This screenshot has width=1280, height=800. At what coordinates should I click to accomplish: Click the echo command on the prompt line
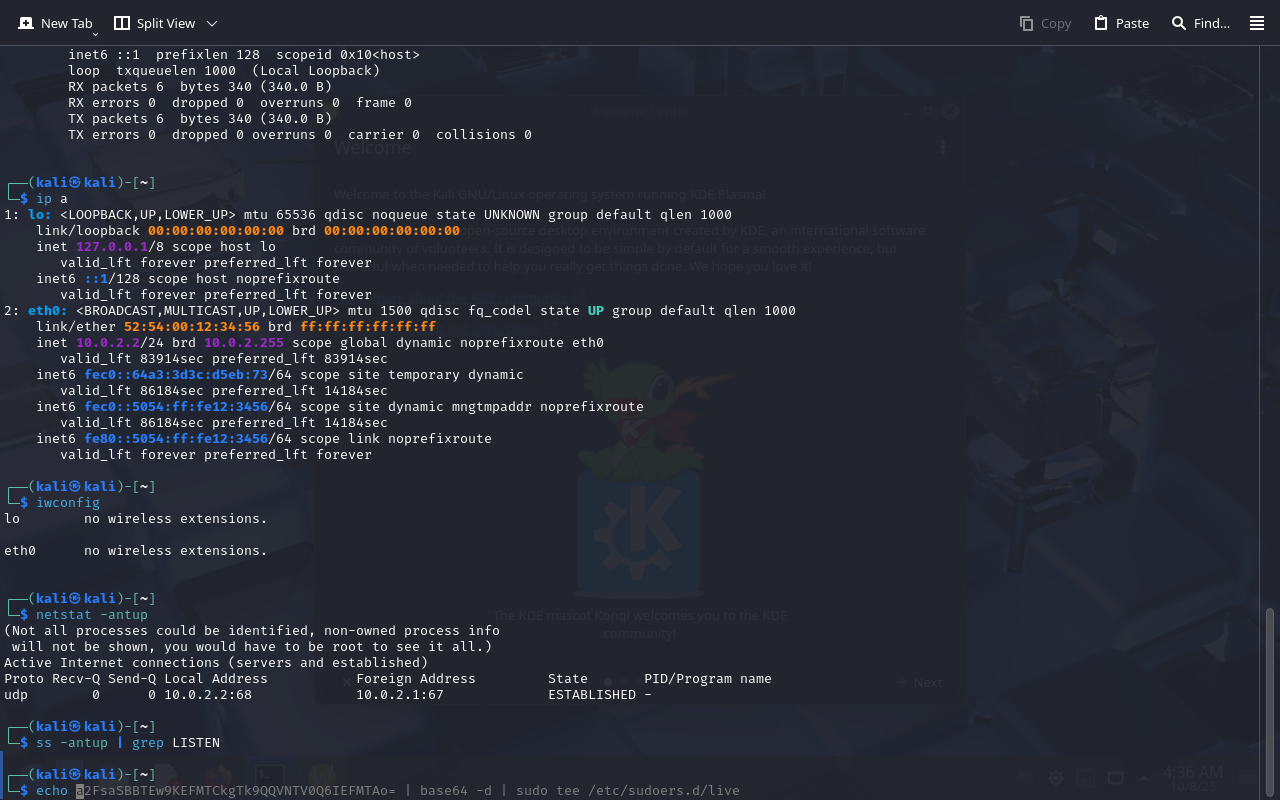coord(52,791)
